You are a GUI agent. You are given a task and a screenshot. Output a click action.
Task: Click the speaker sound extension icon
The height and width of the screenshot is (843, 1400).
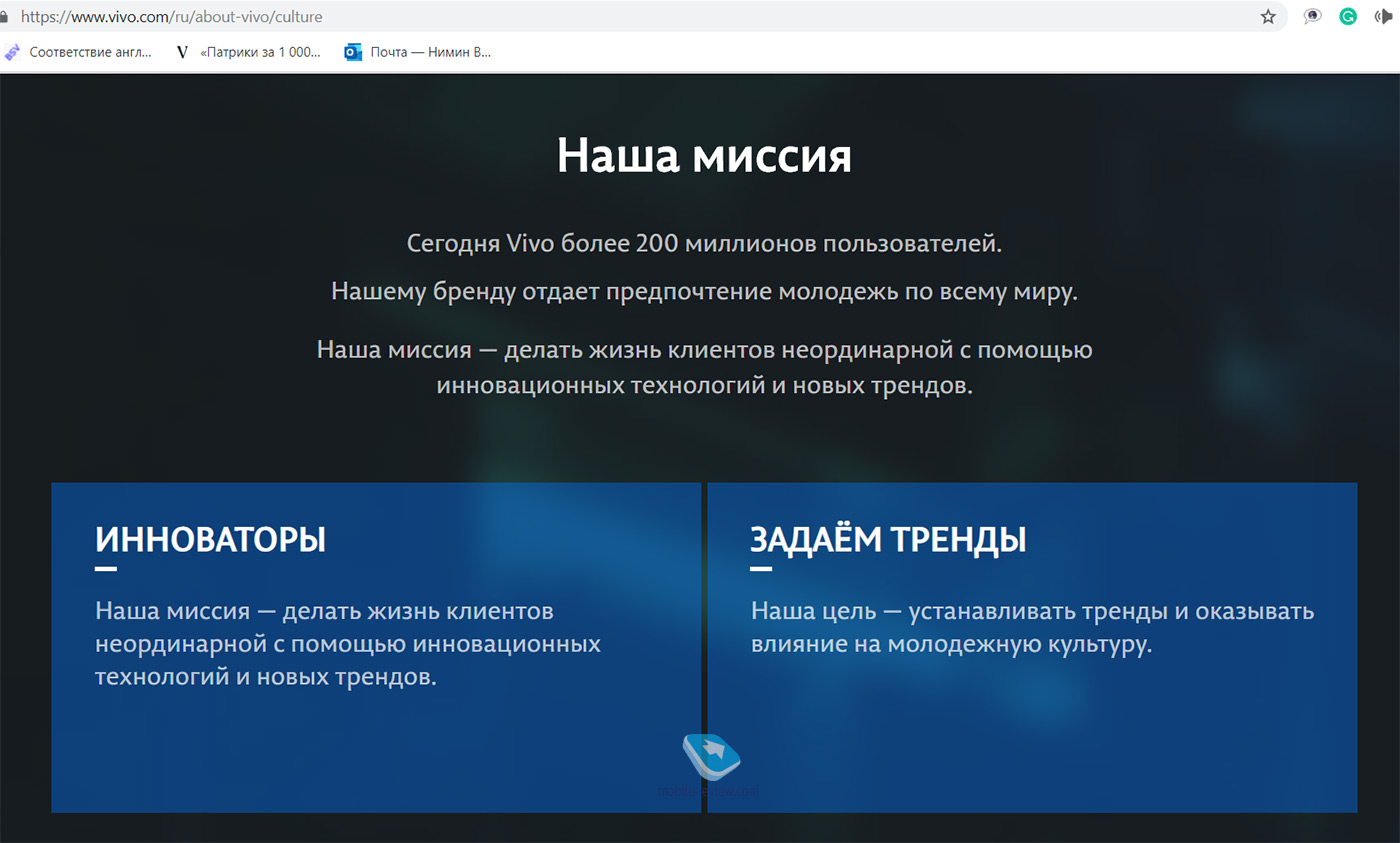tap(1383, 17)
